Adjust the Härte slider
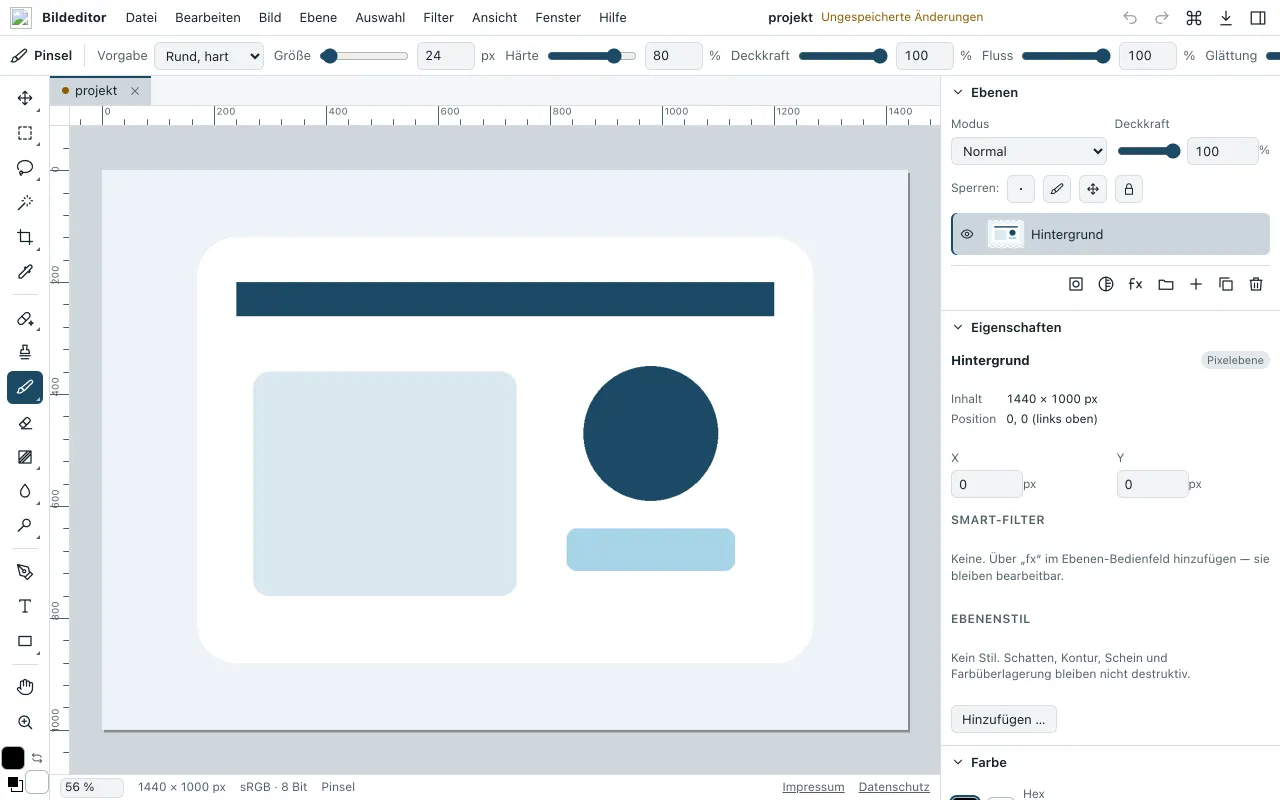This screenshot has height=800, width=1280. 592,56
